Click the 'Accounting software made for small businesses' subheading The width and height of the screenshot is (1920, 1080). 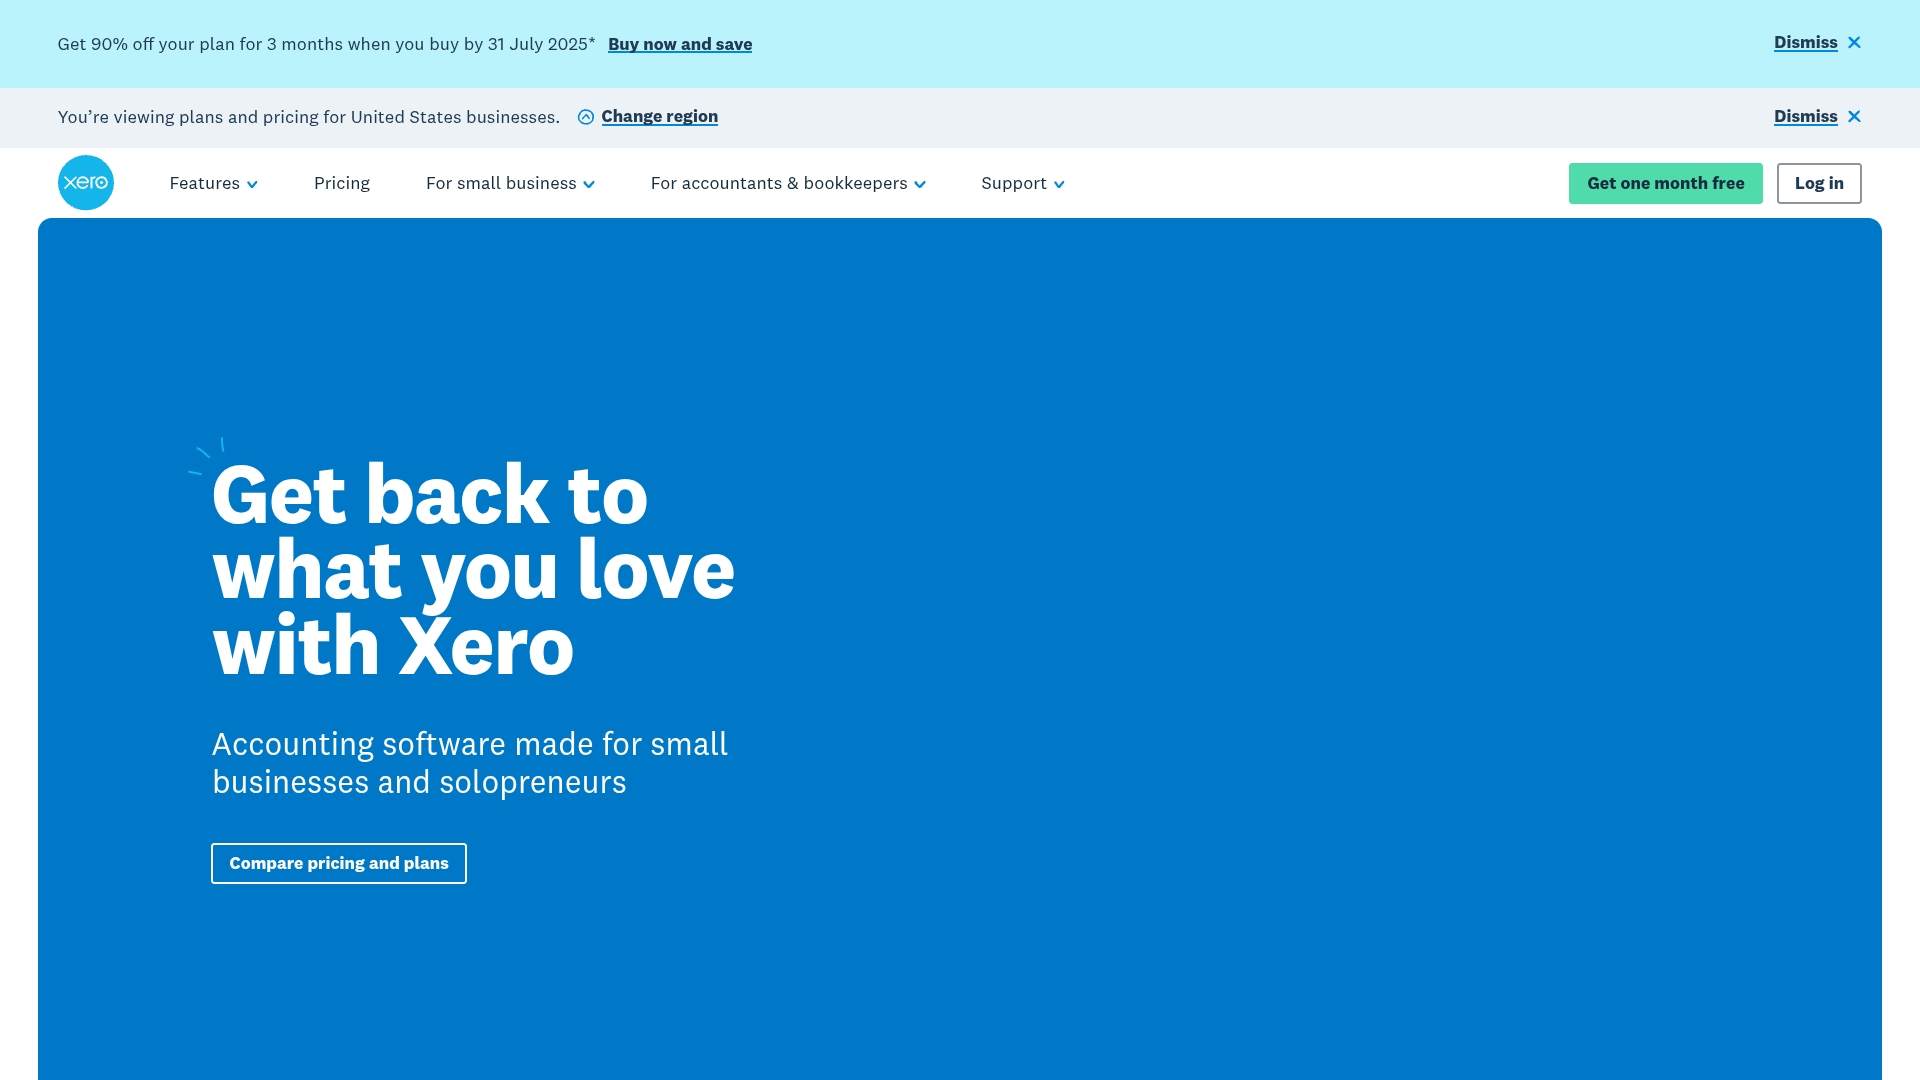point(470,763)
